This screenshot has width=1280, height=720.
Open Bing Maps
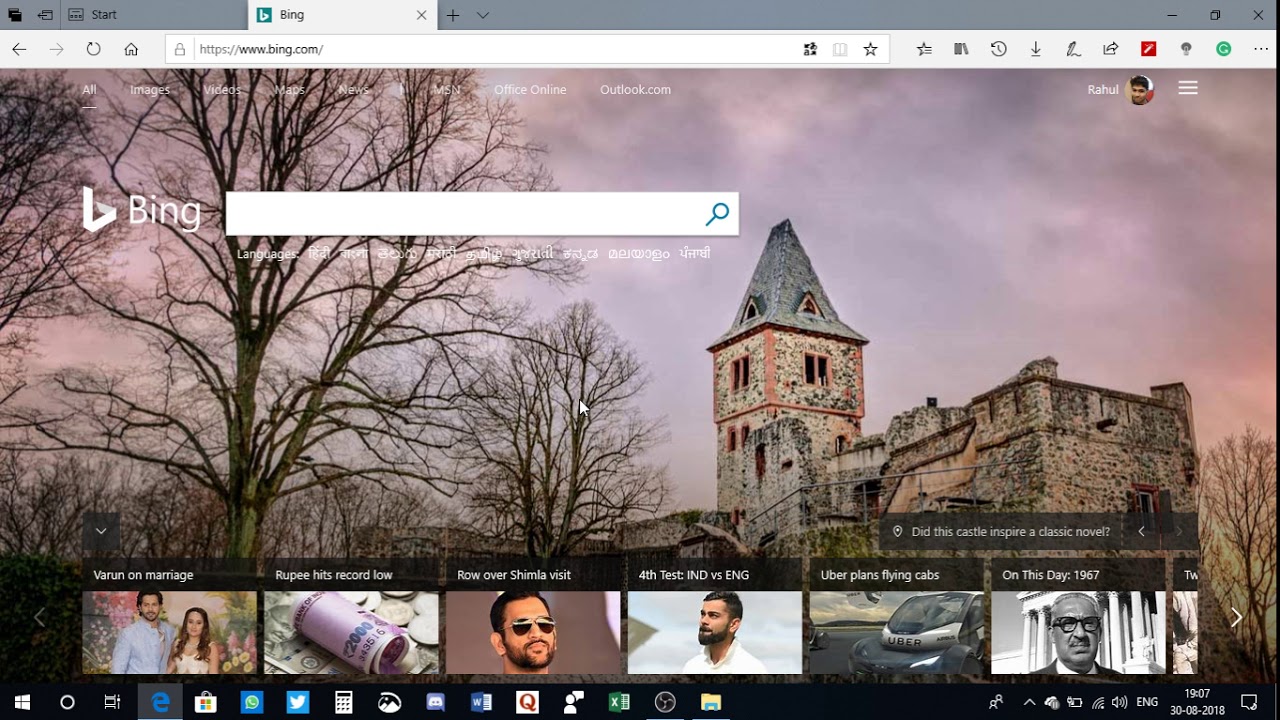click(290, 90)
